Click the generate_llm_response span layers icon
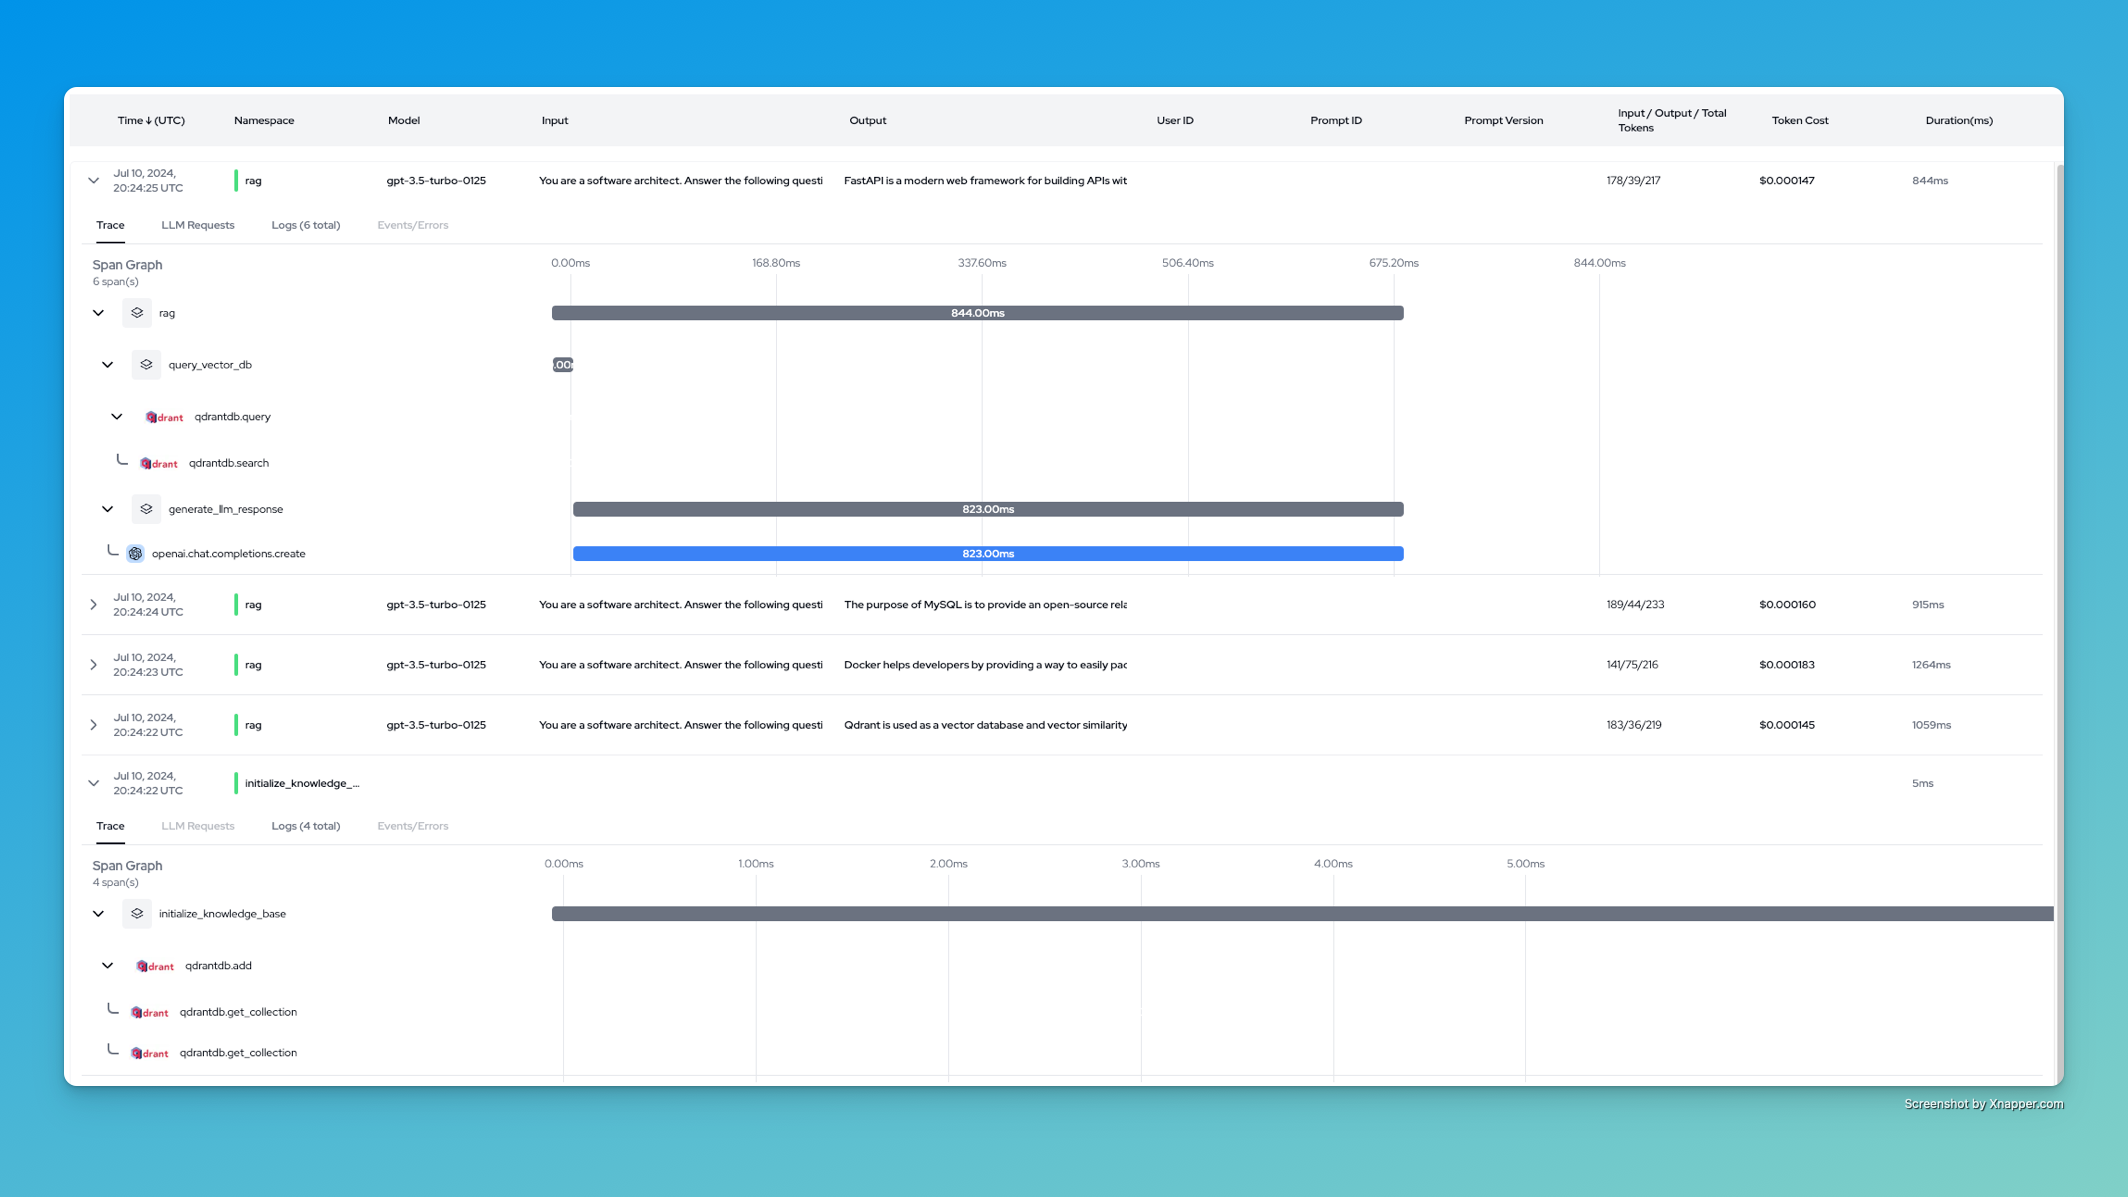Viewport: 2128px width, 1197px height. point(146,509)
